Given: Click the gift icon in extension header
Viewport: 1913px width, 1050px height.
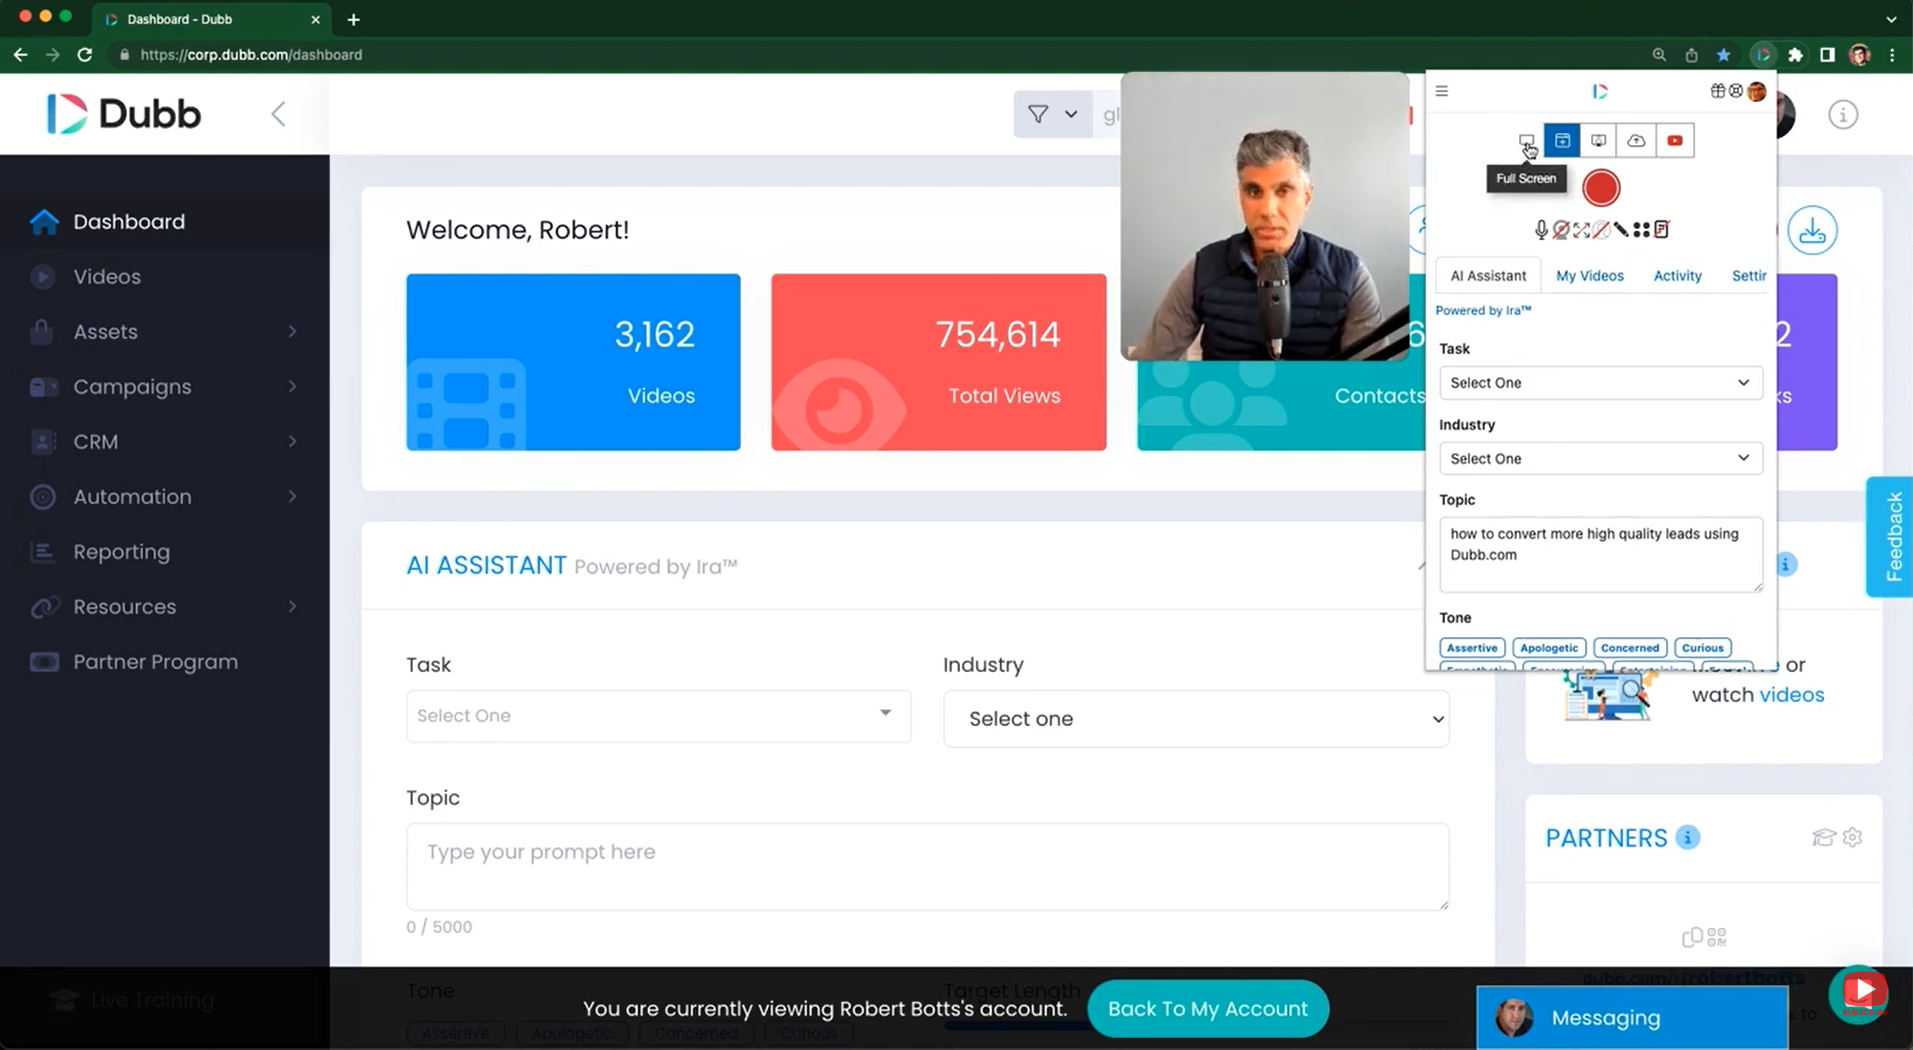Looking at the screenshot, I should tap(1718, 91).
